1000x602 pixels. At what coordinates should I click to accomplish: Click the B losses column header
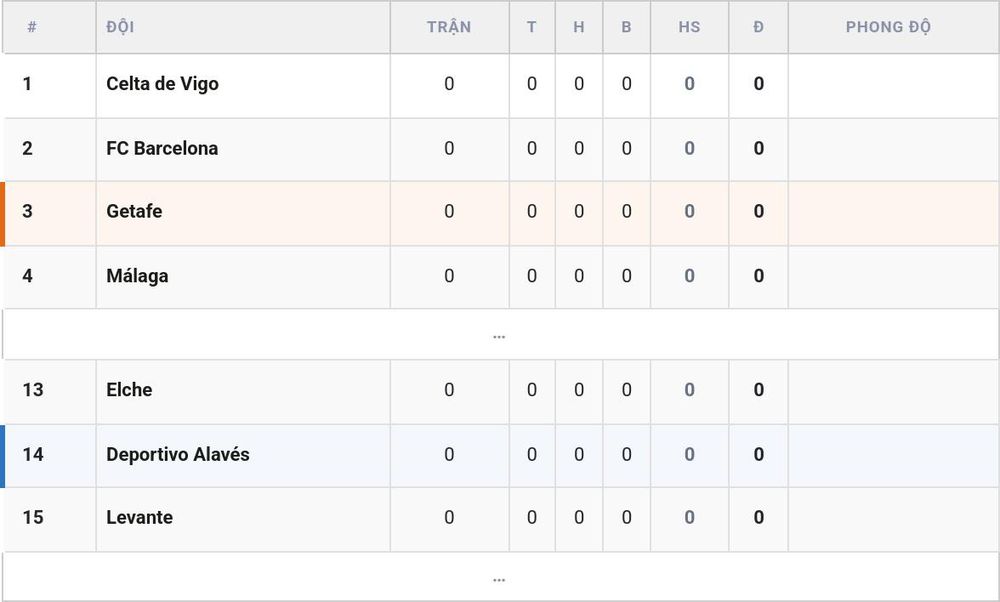click(626, 27)
